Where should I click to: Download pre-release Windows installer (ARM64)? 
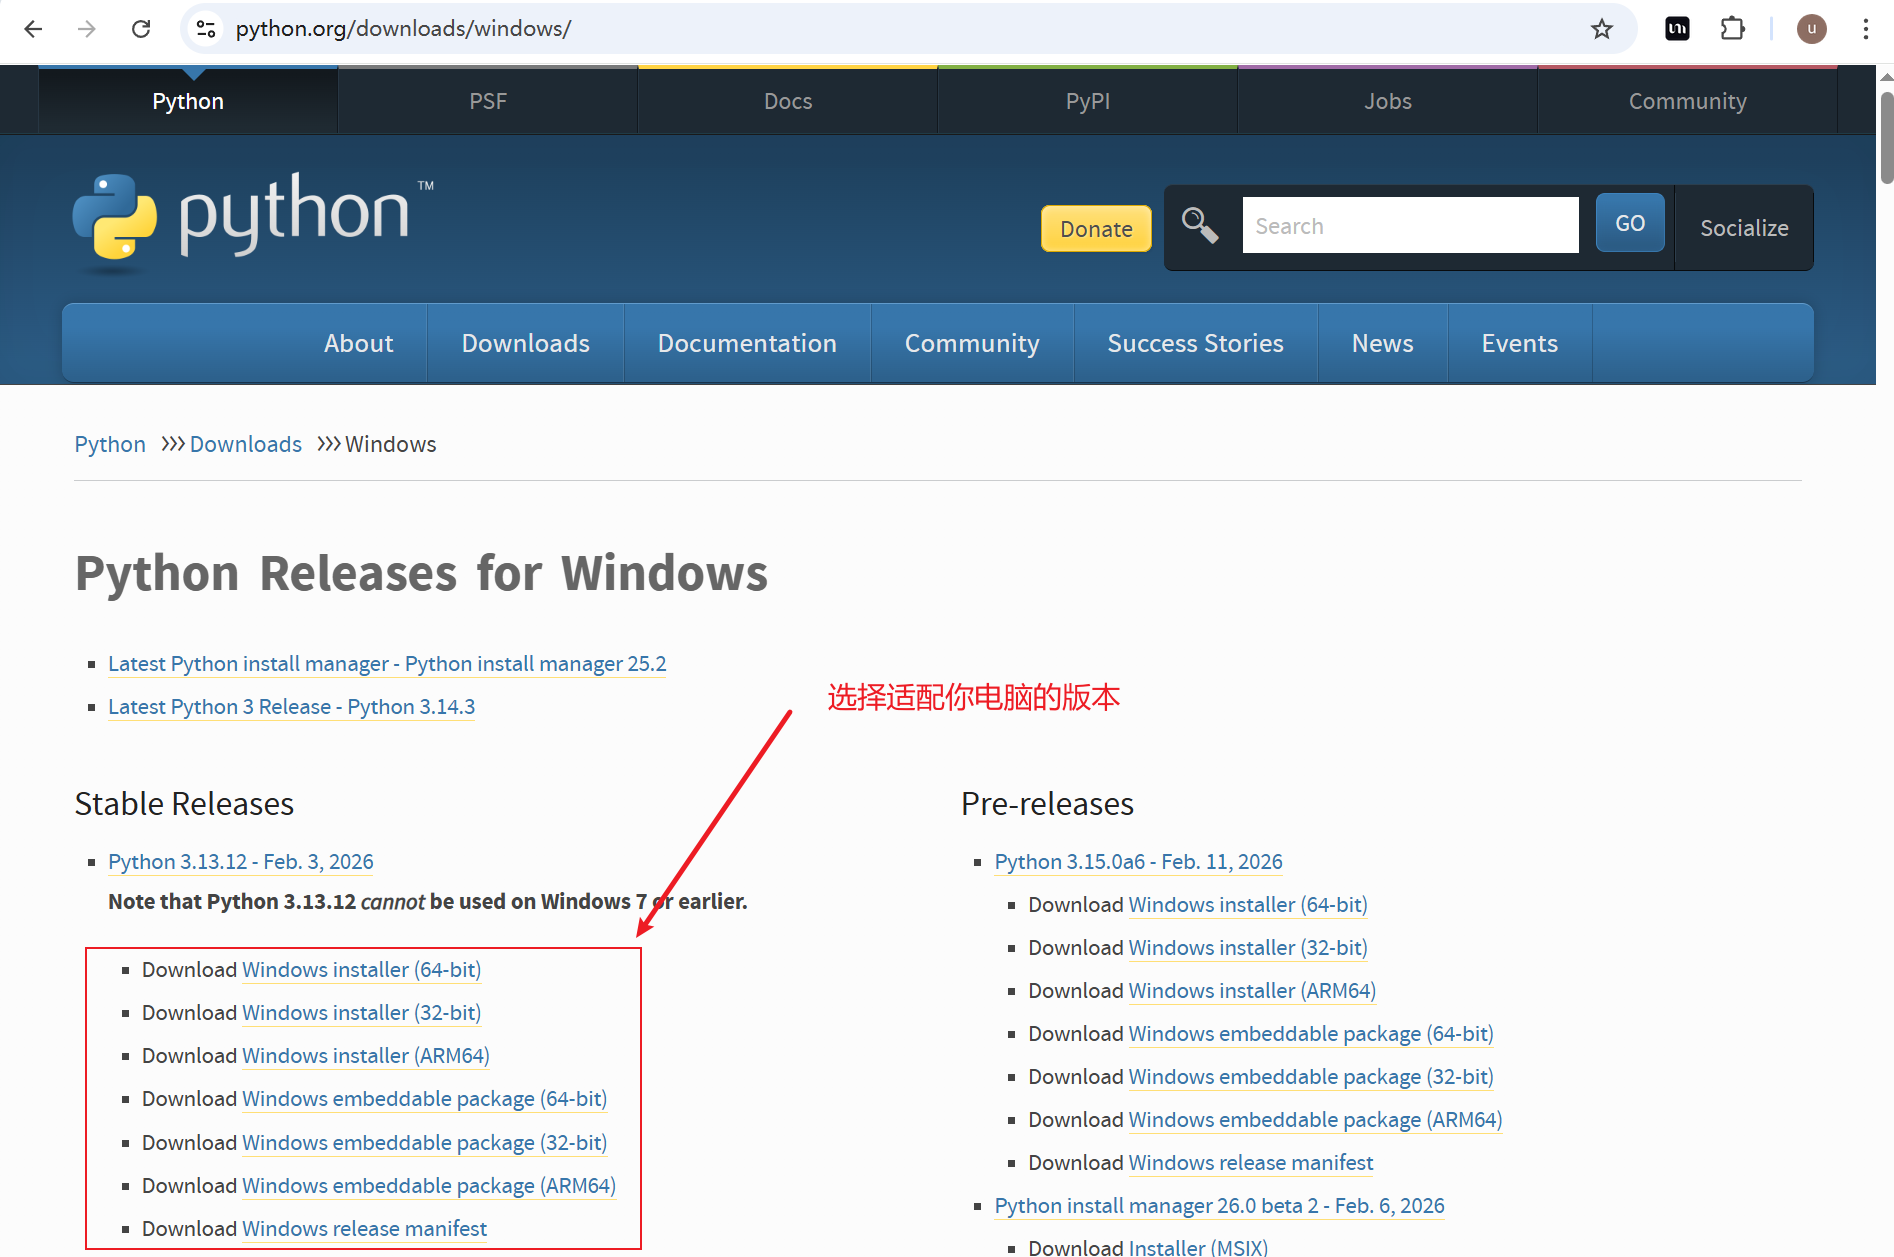pyautogui.click(x=1252, y=991)
